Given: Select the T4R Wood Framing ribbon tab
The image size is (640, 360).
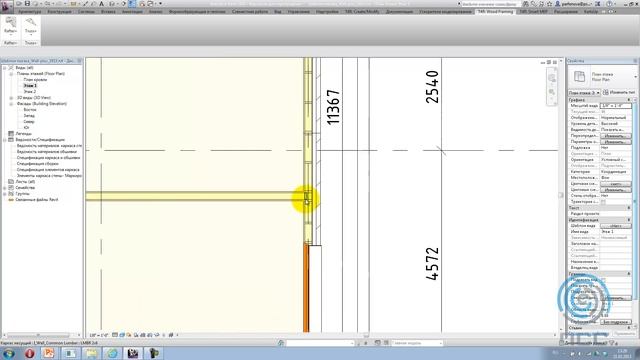Looking at the screenshot, I should [x=495, y=11].
